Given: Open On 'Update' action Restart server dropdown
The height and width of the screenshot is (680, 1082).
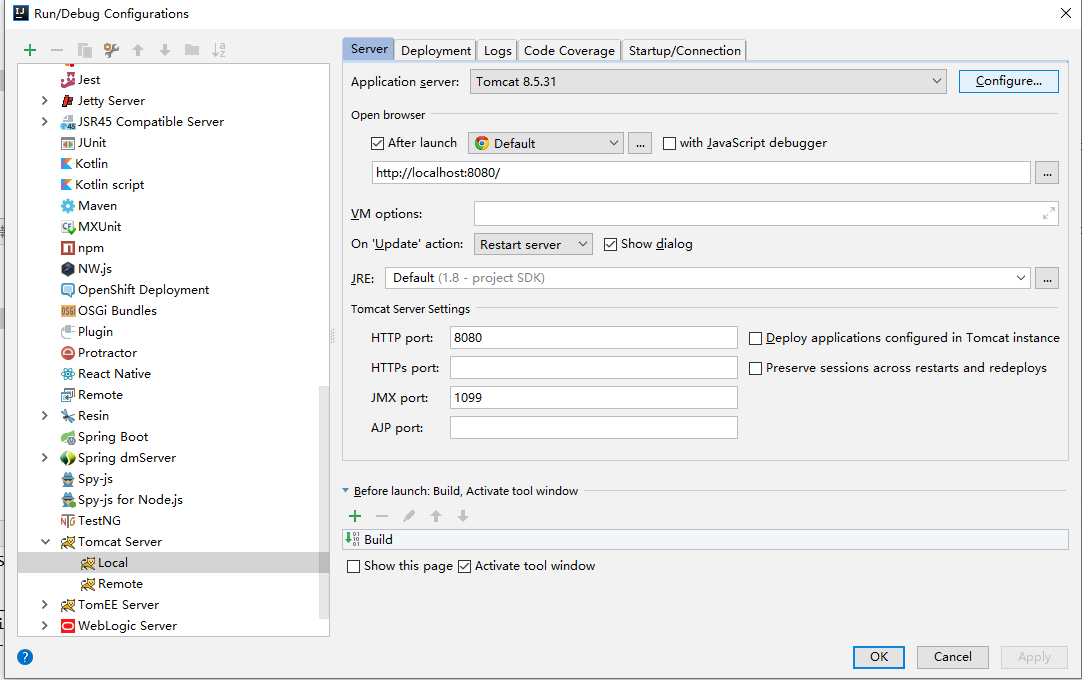Looking at the screenshot, I should pos(533,244).
